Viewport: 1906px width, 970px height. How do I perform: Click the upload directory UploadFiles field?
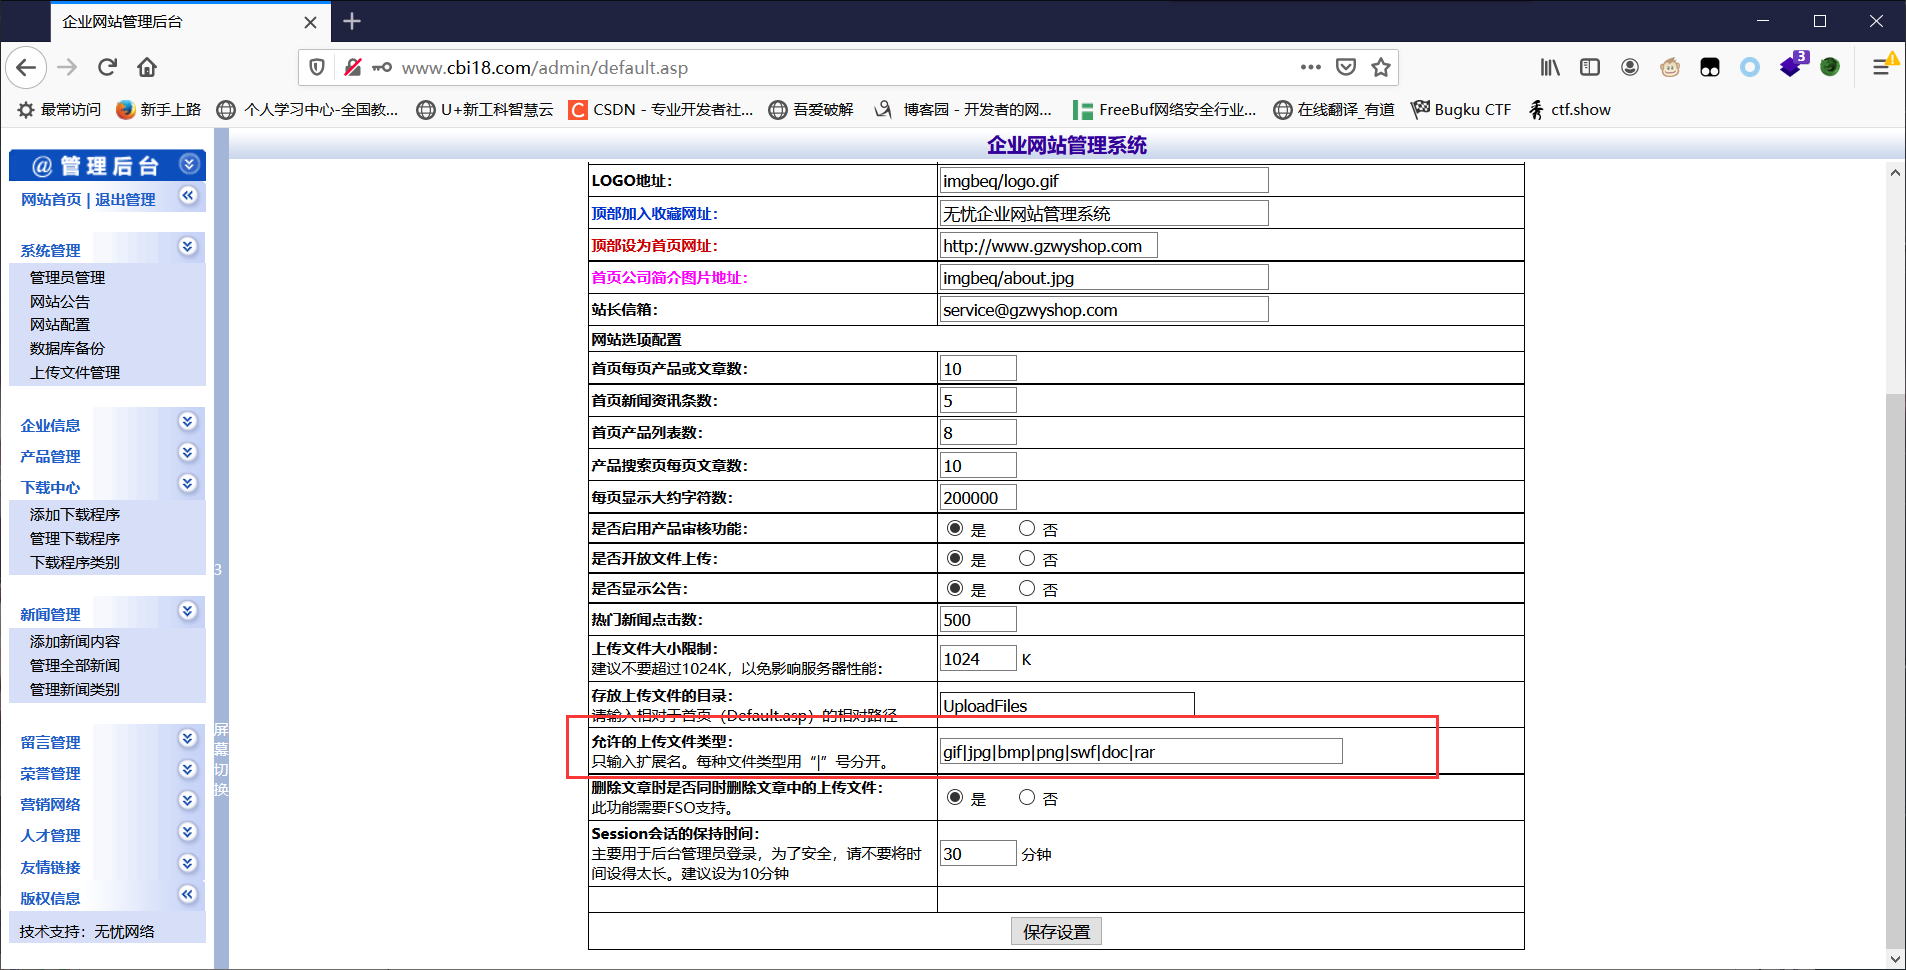pos(1067,704)
